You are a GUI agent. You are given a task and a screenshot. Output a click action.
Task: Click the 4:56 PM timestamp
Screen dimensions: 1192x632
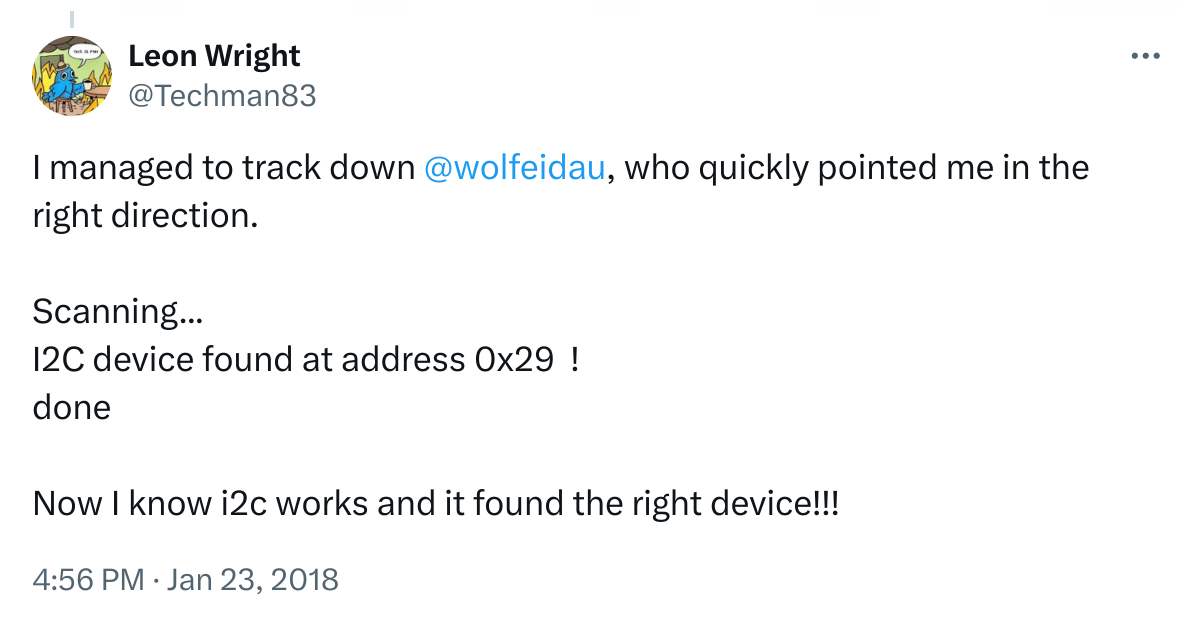[88, 579]
